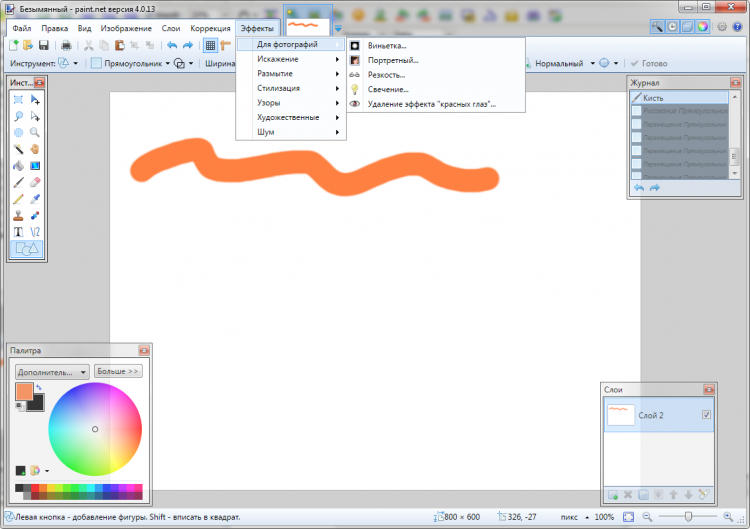Select the Rectangle Select tool

click(x=18, y=99)
